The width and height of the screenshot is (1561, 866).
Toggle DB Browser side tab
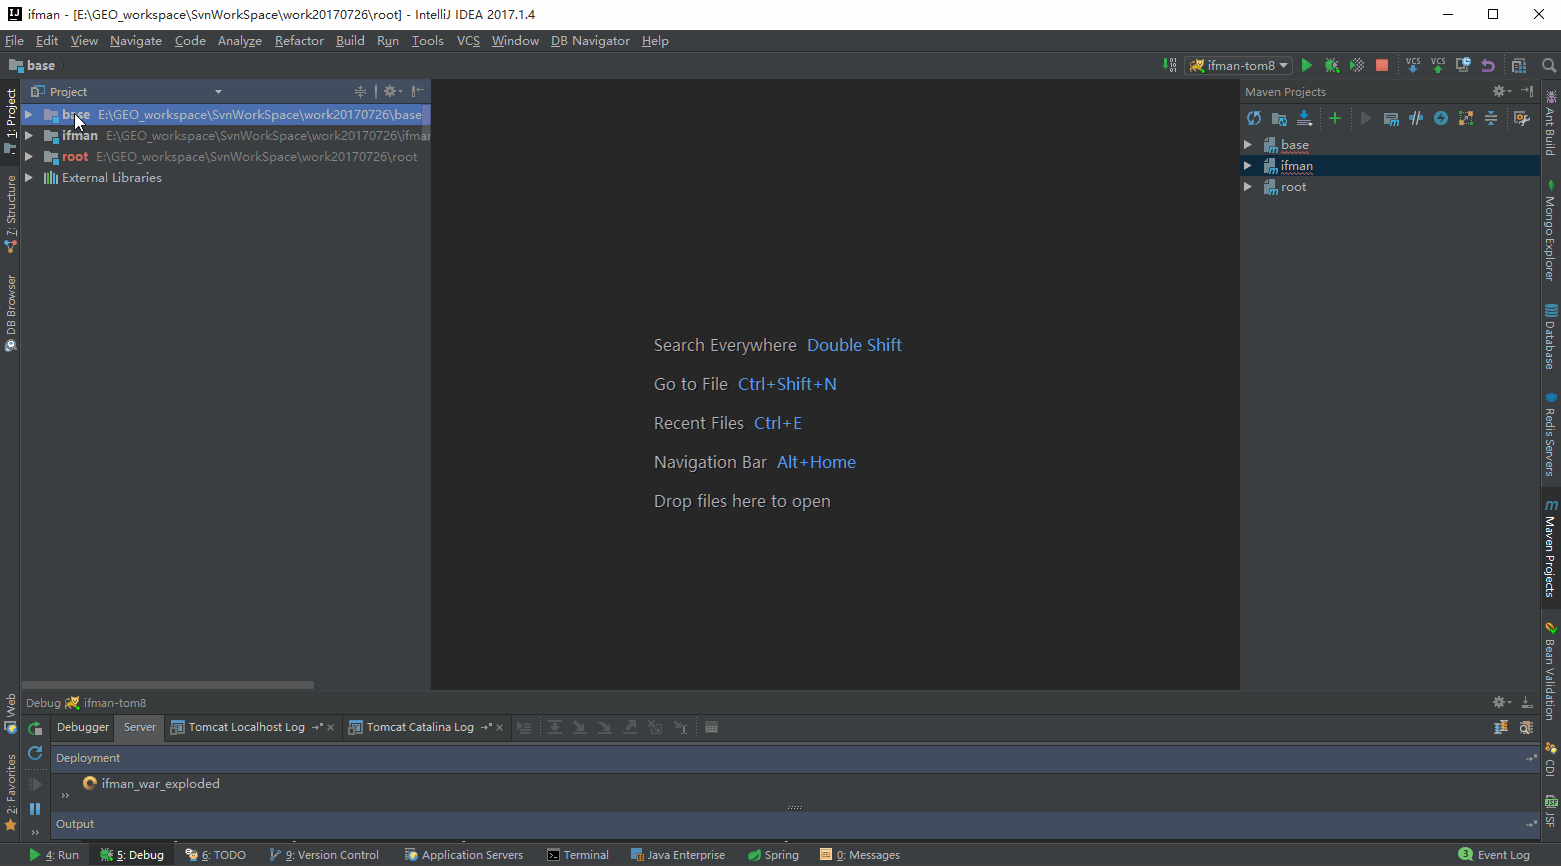11,313
